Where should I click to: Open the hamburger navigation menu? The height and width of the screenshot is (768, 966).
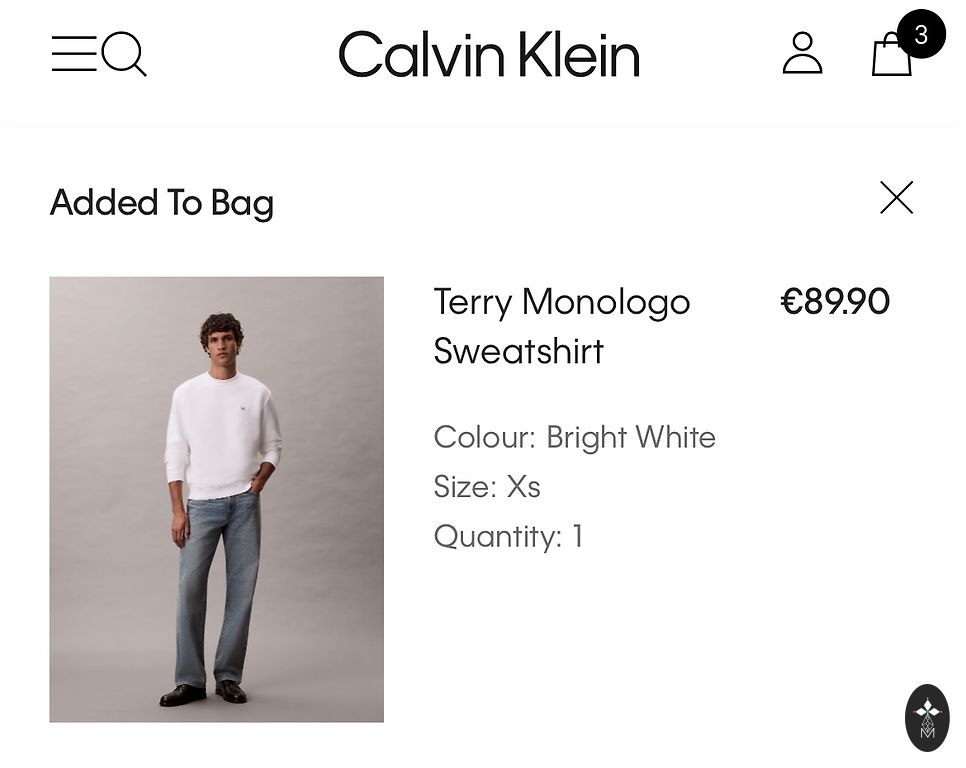pyautogui.click(x=73, y=53)
